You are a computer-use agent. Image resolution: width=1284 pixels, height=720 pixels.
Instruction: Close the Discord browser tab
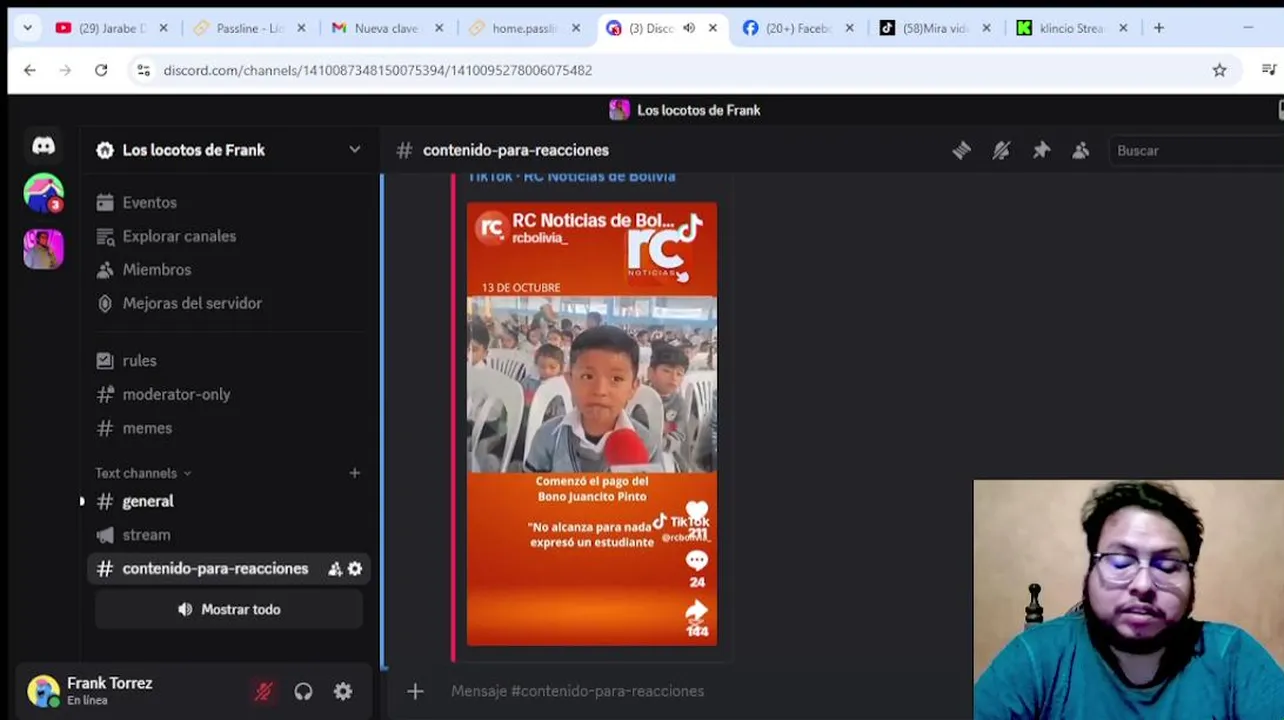coord(713,28)
